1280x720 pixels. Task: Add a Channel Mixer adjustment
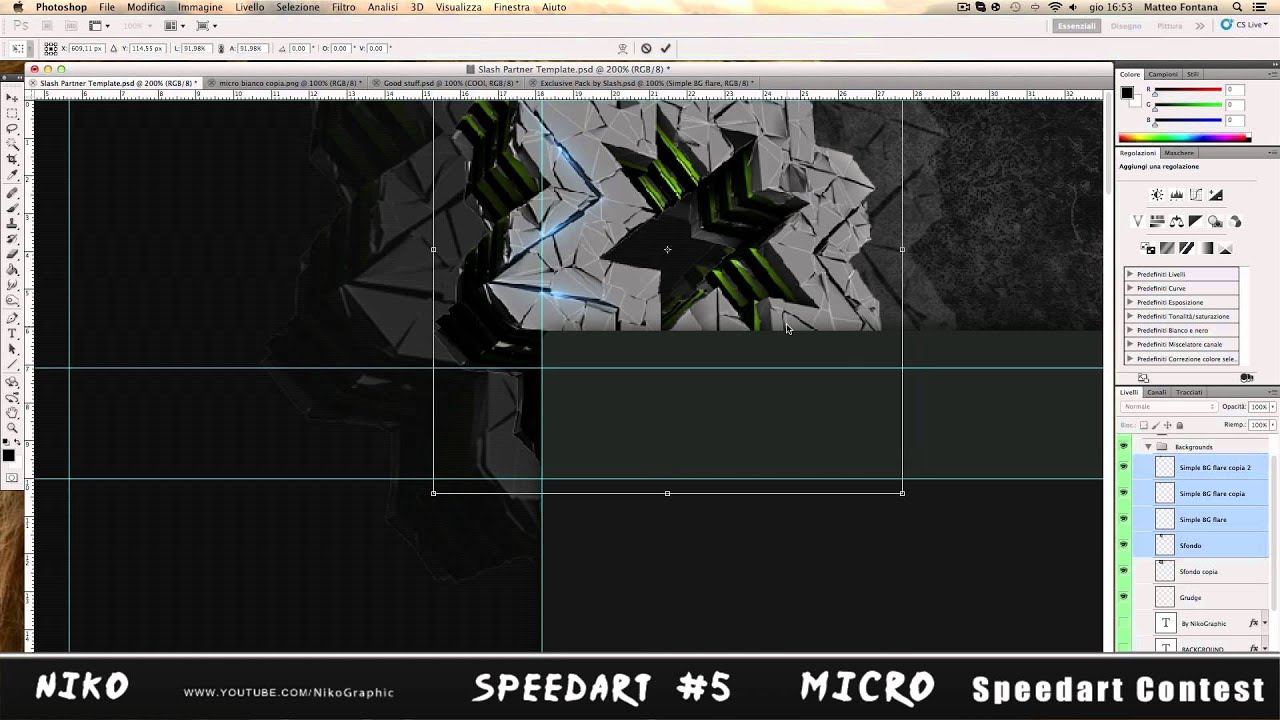[x=1235, y=221]
